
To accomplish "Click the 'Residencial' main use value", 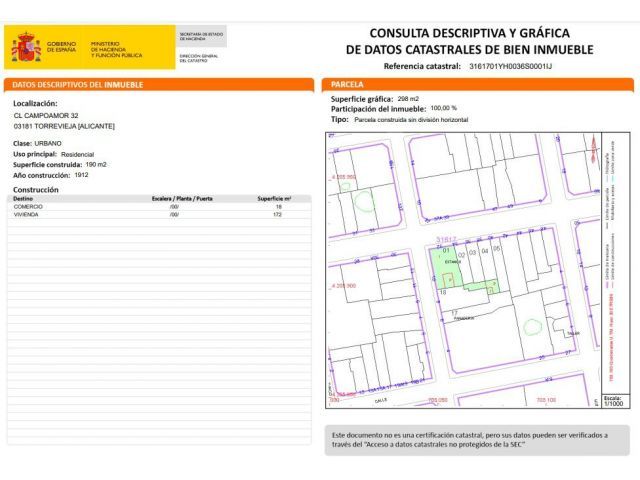I will tap(77, 154).
